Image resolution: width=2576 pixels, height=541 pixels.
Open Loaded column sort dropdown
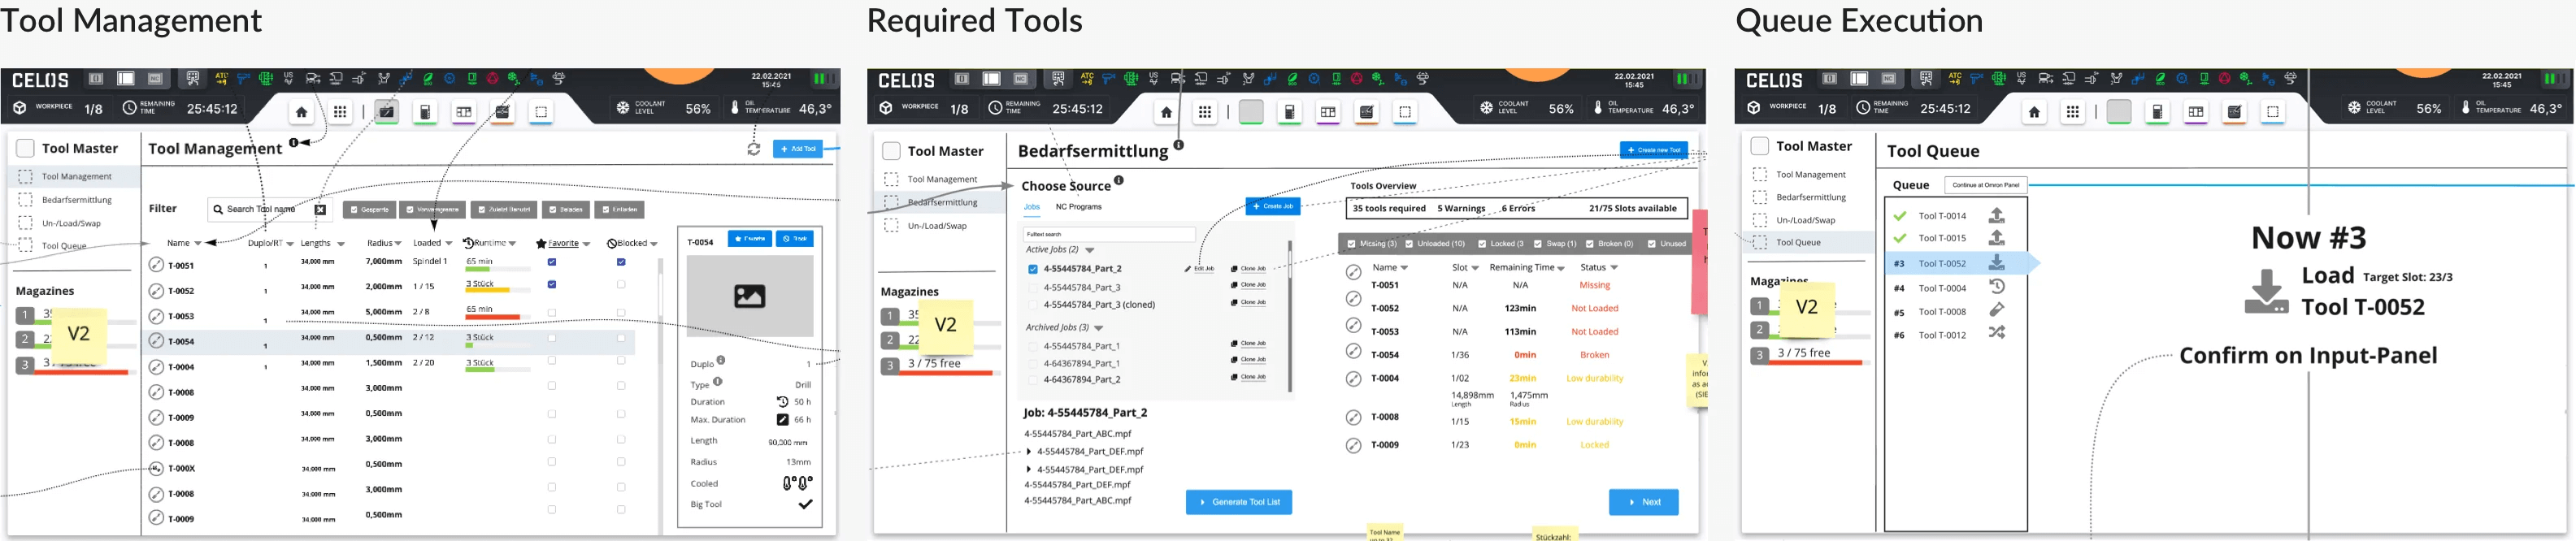coord(449,244)
